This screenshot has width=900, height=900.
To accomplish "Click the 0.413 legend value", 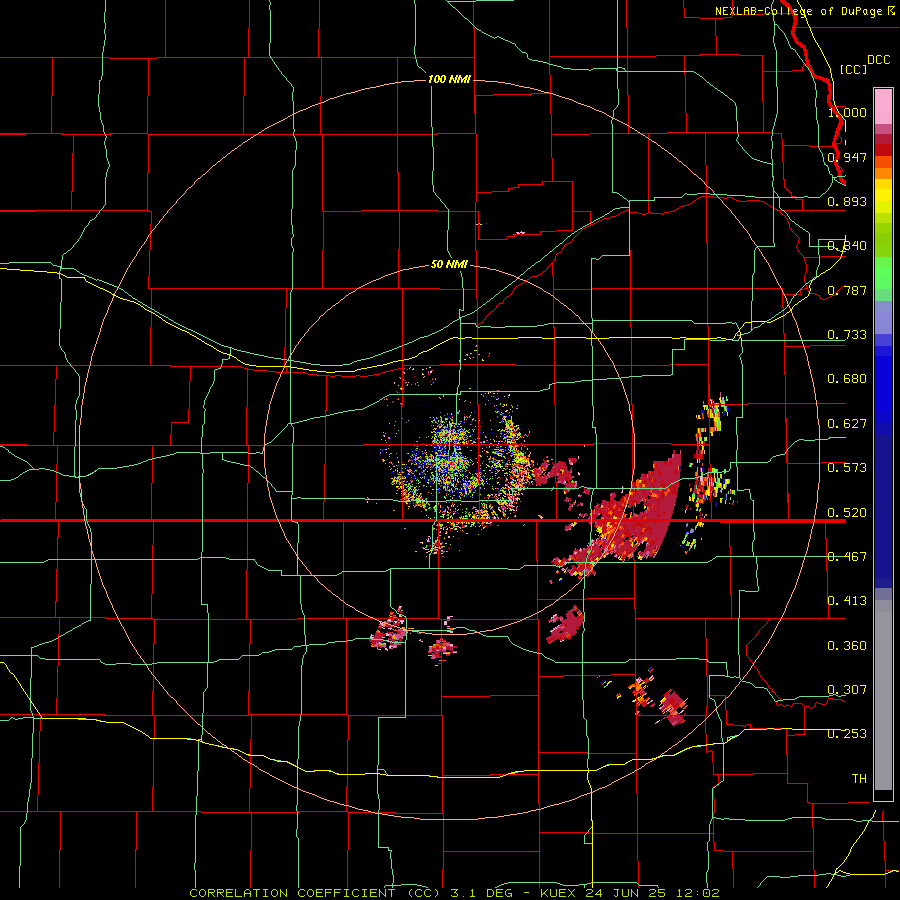I will click(x=847, y=601).
